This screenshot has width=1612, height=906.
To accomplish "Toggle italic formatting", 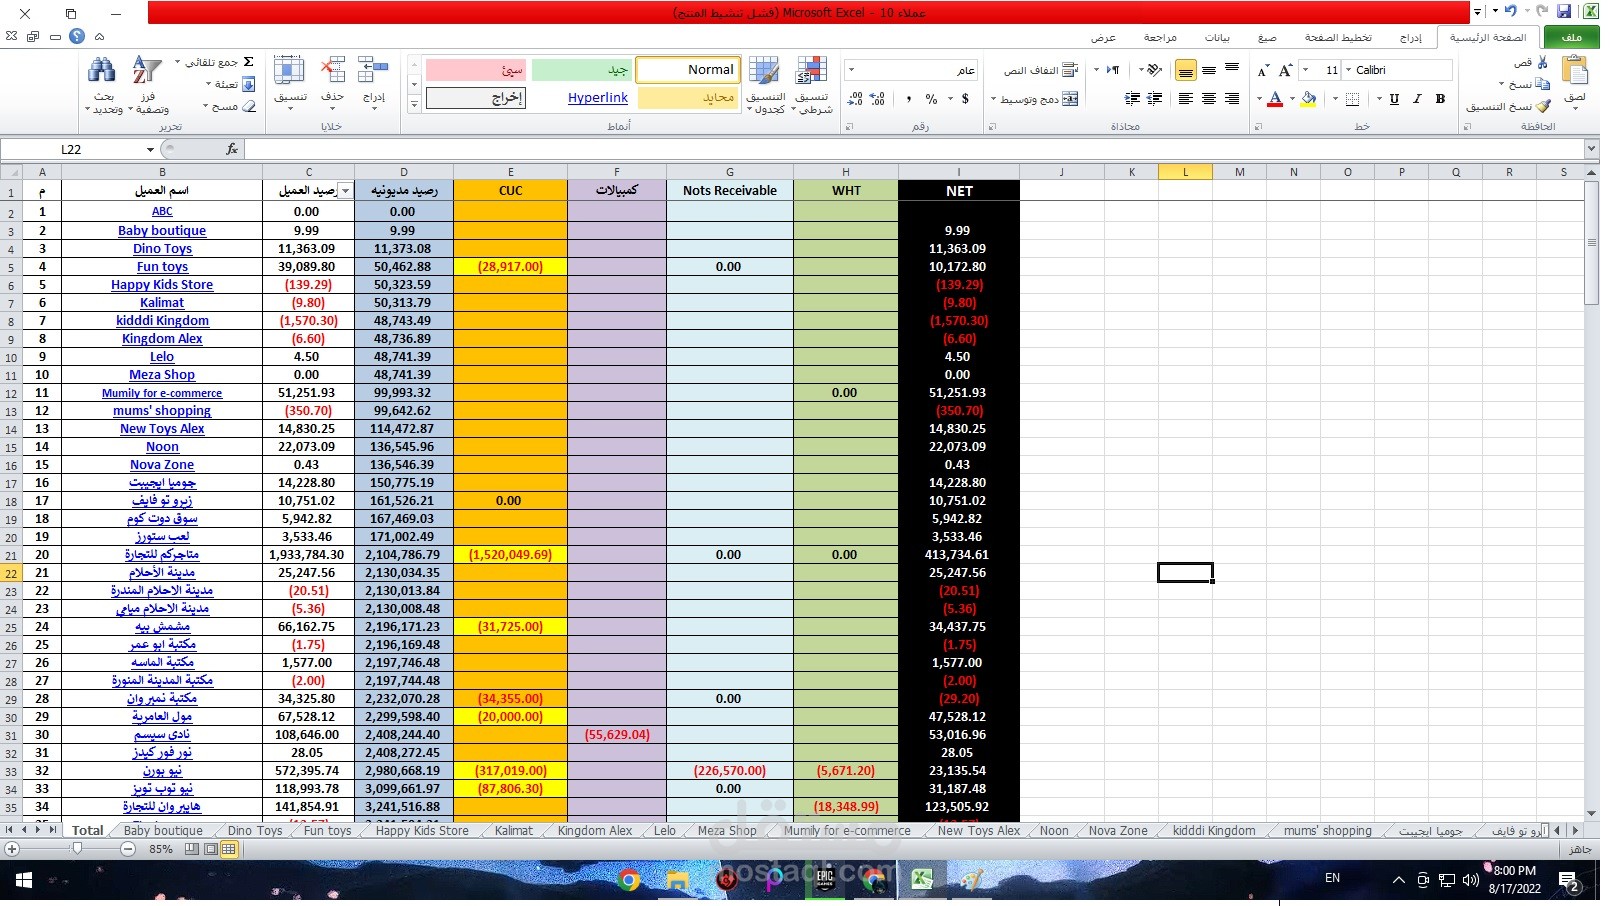I will (x=1417, y=99).
